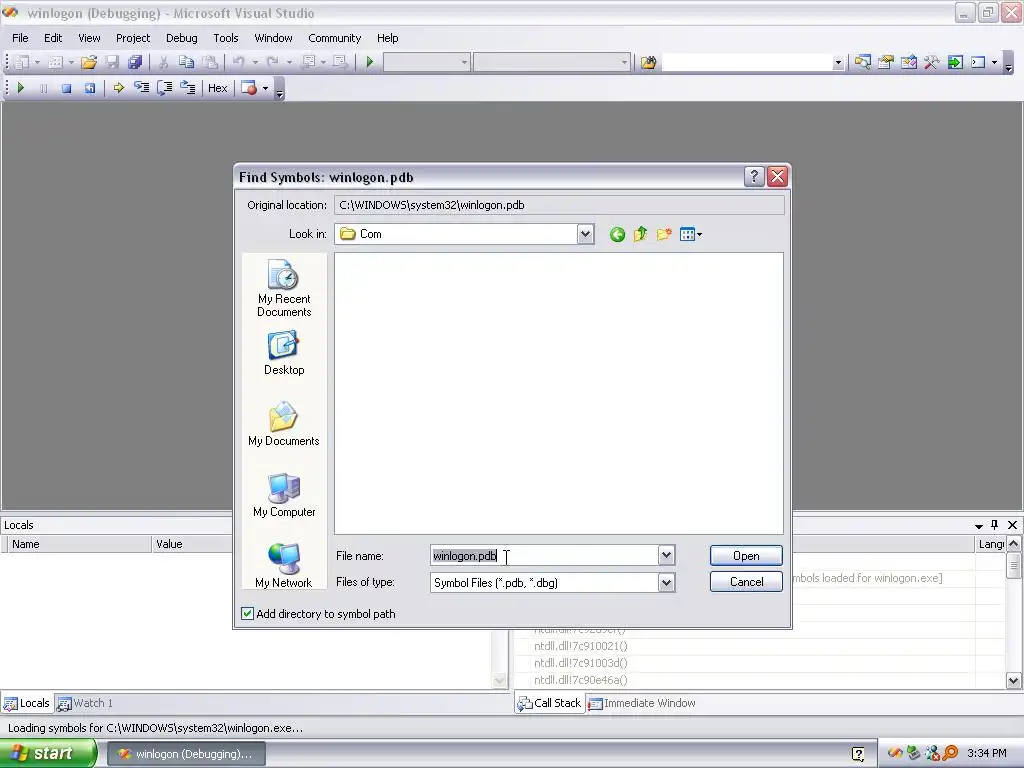Image resolution: width=1024 pixels, height=768 pixels.
Task: Click the Save All toolbar icon
Action: (135, 62)
